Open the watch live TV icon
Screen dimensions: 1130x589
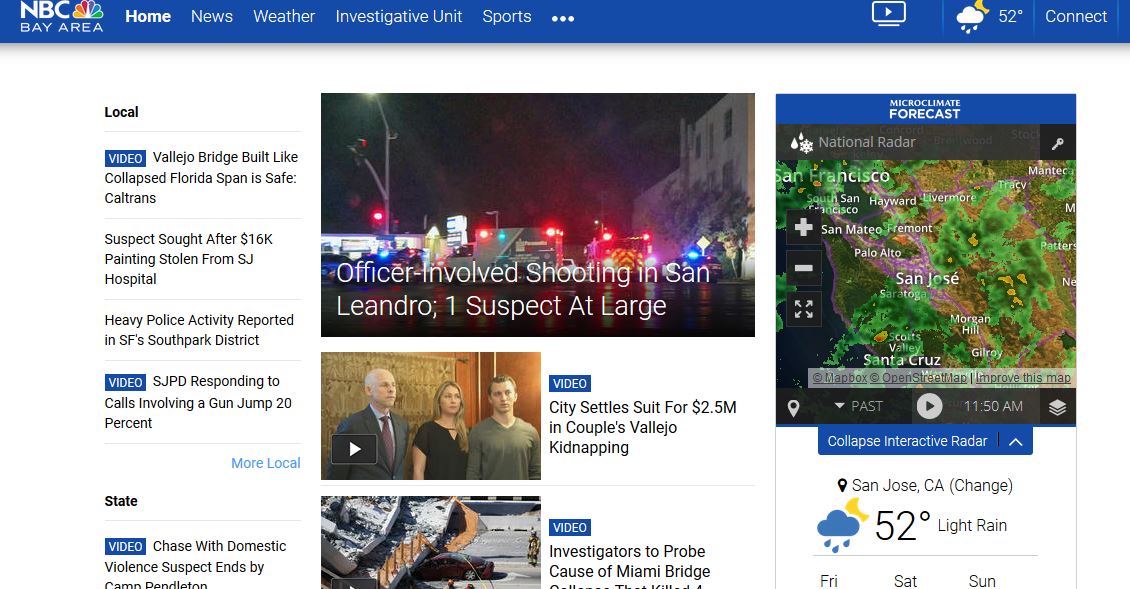click(889, 14)
